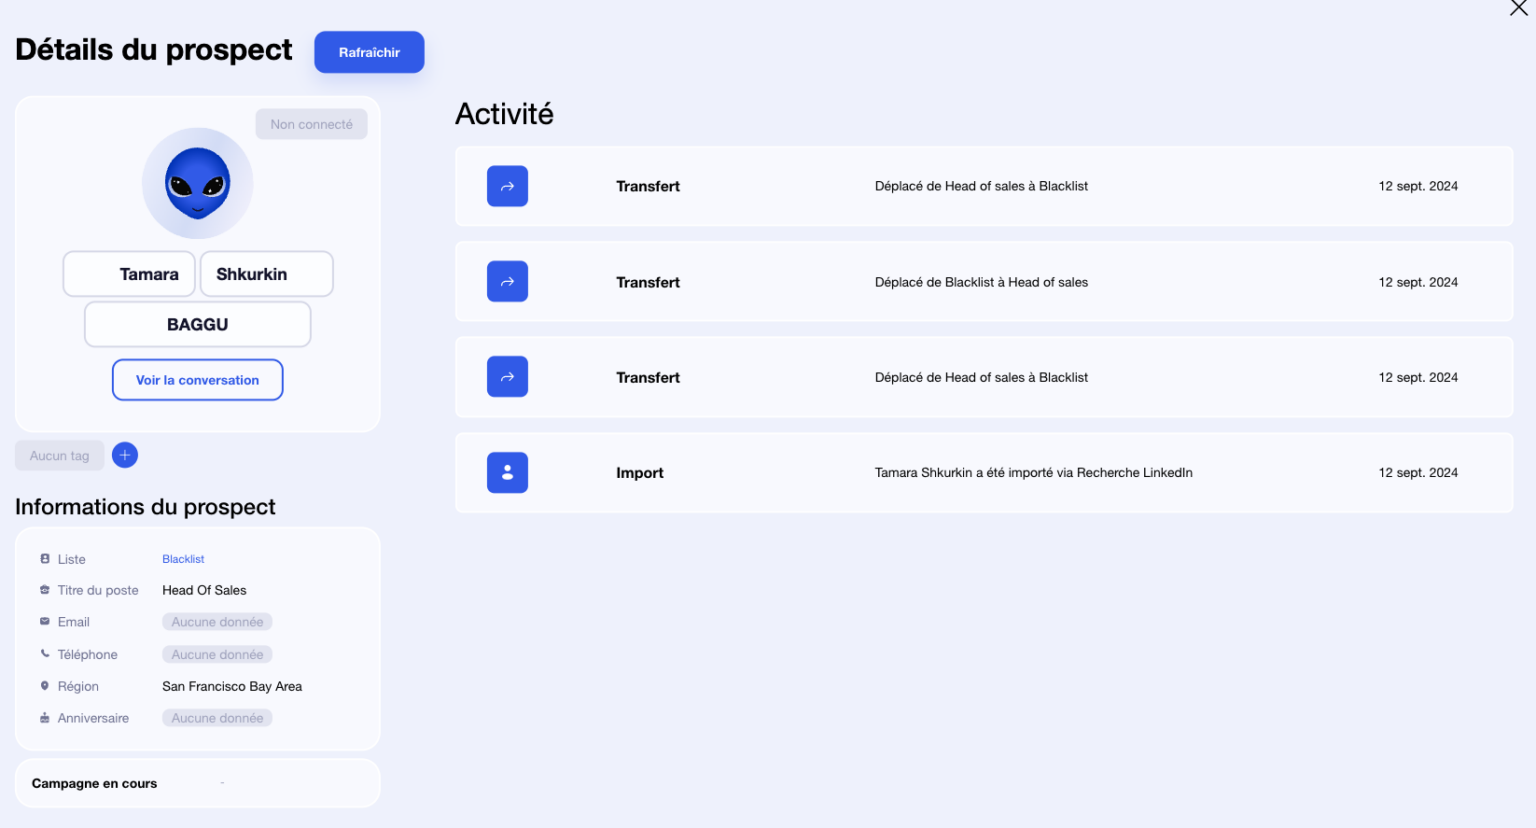Click the location pin icon beside Région
Screen dimensions: 1536x828
coord(45,686)
